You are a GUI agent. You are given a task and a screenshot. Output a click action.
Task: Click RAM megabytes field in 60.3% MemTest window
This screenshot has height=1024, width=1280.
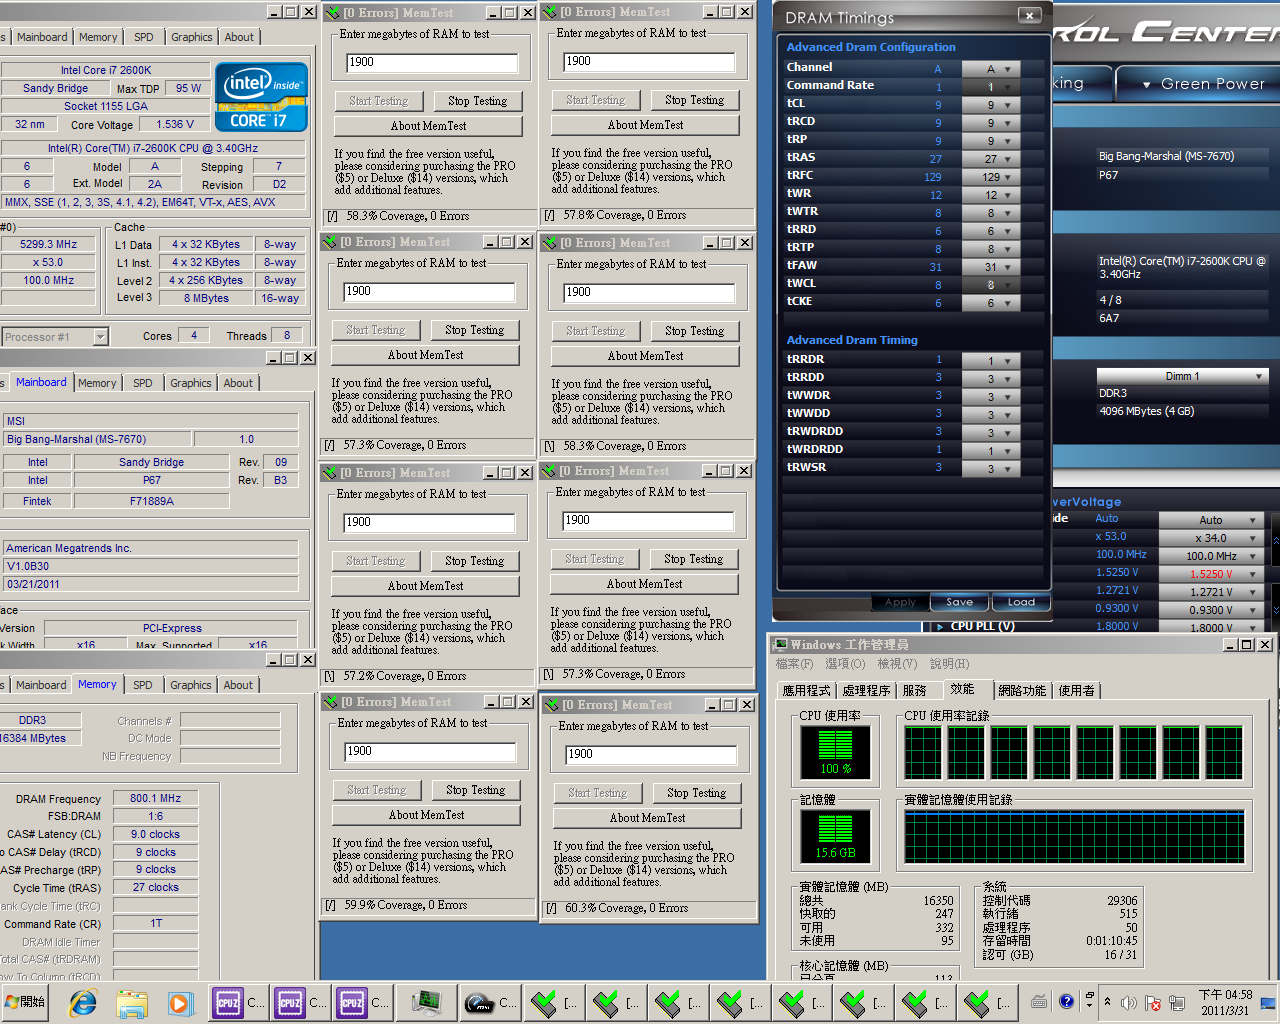coord(650,755)
